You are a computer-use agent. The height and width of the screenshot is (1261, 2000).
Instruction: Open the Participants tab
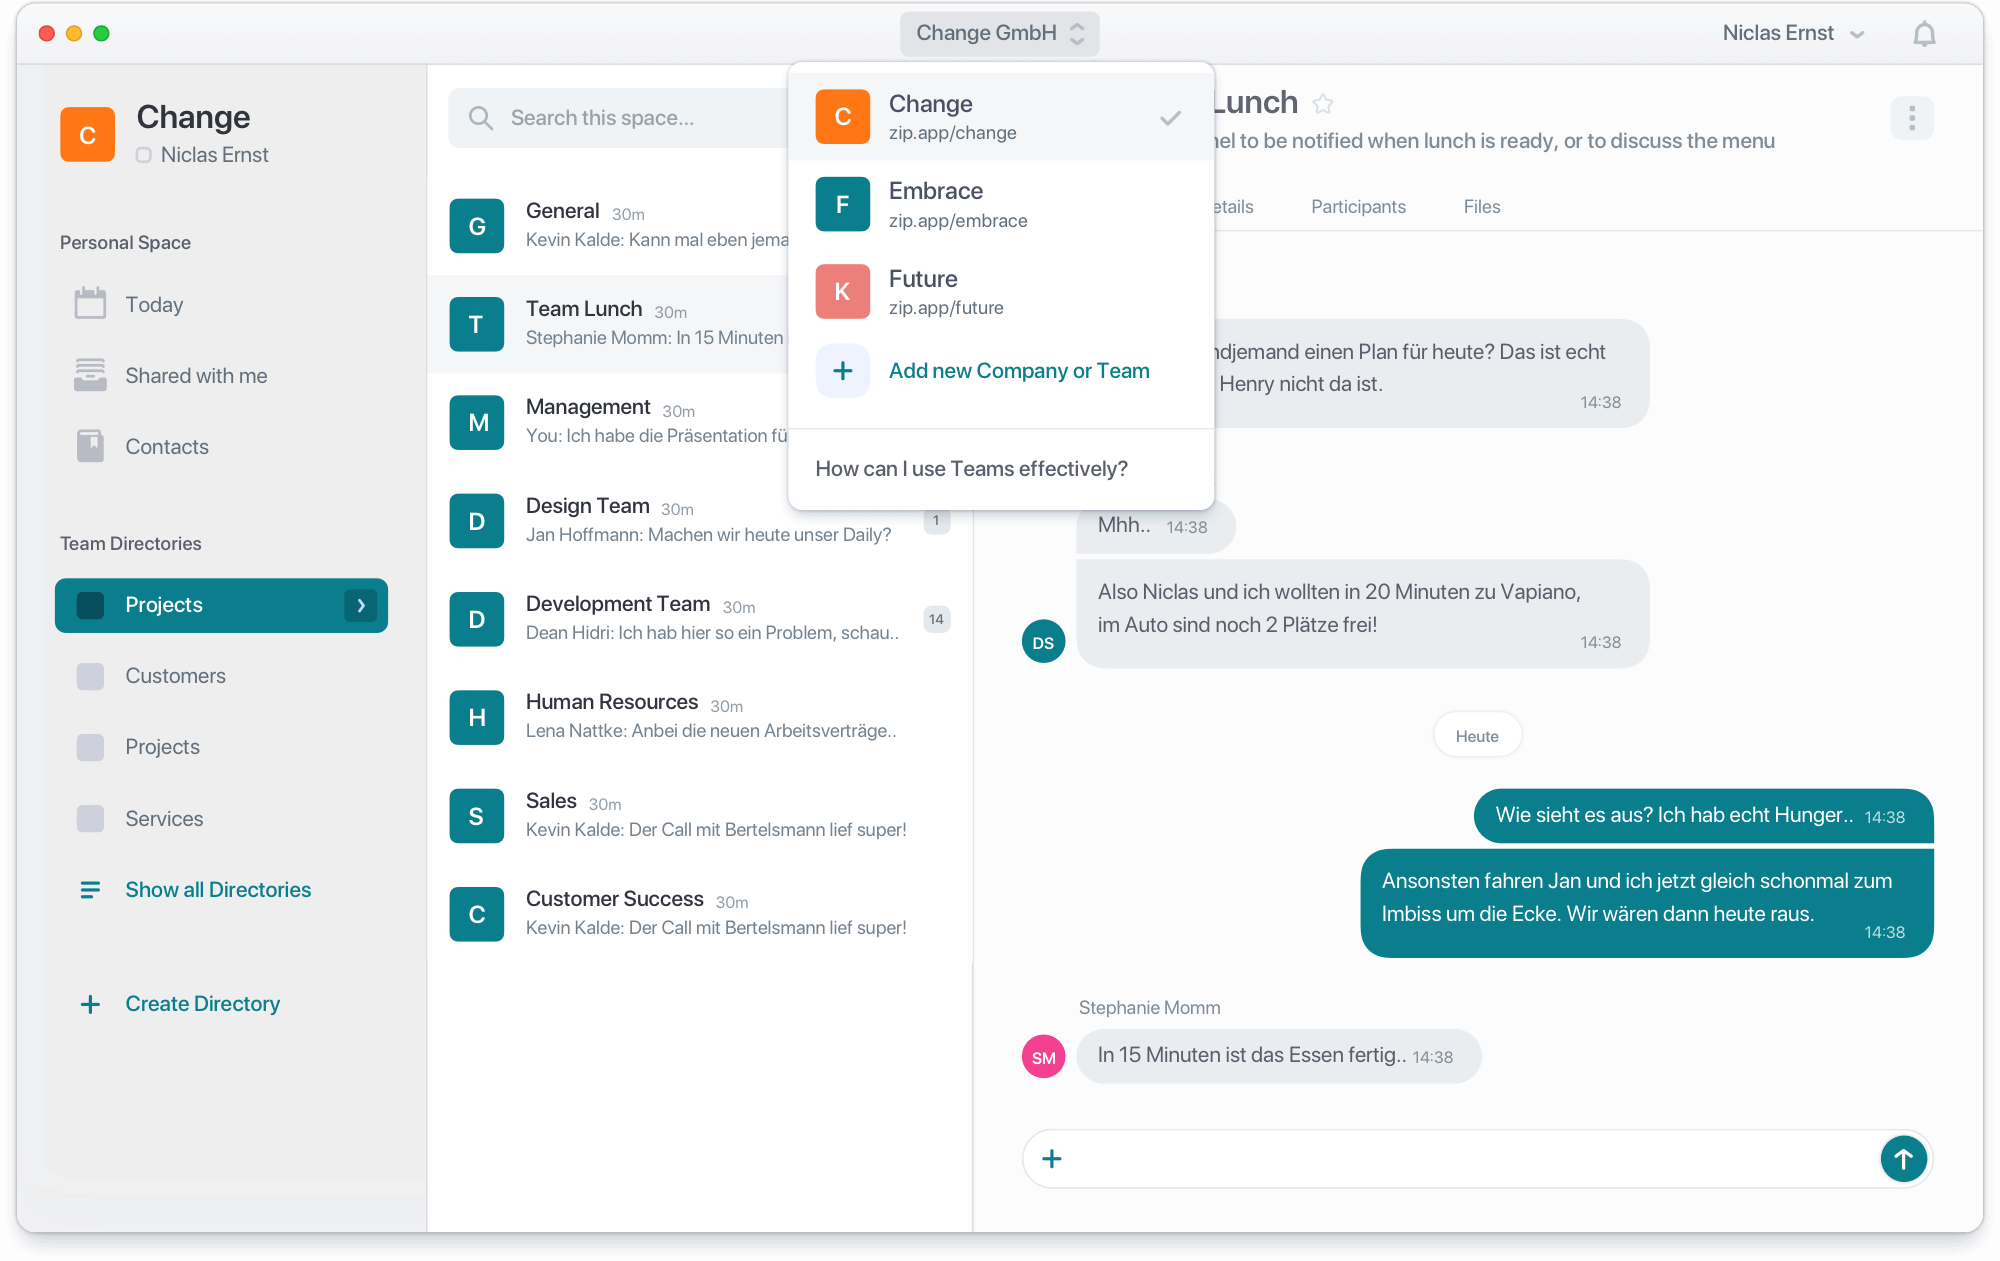click(x=1357, y=207)
